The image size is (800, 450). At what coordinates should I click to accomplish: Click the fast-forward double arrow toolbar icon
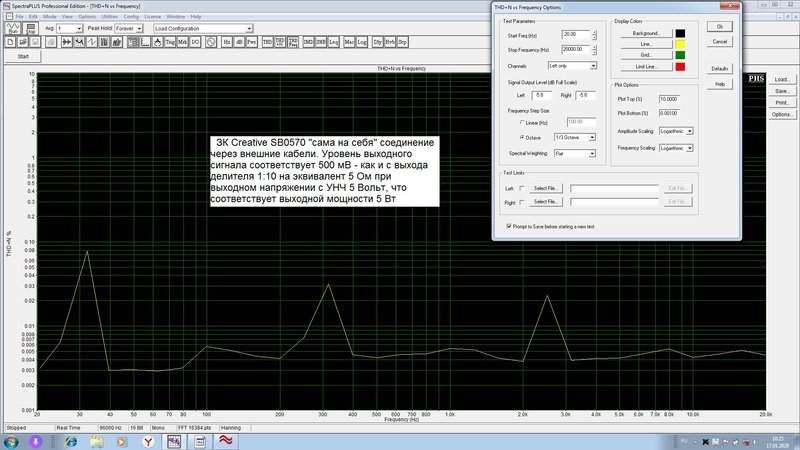point(66,42)
